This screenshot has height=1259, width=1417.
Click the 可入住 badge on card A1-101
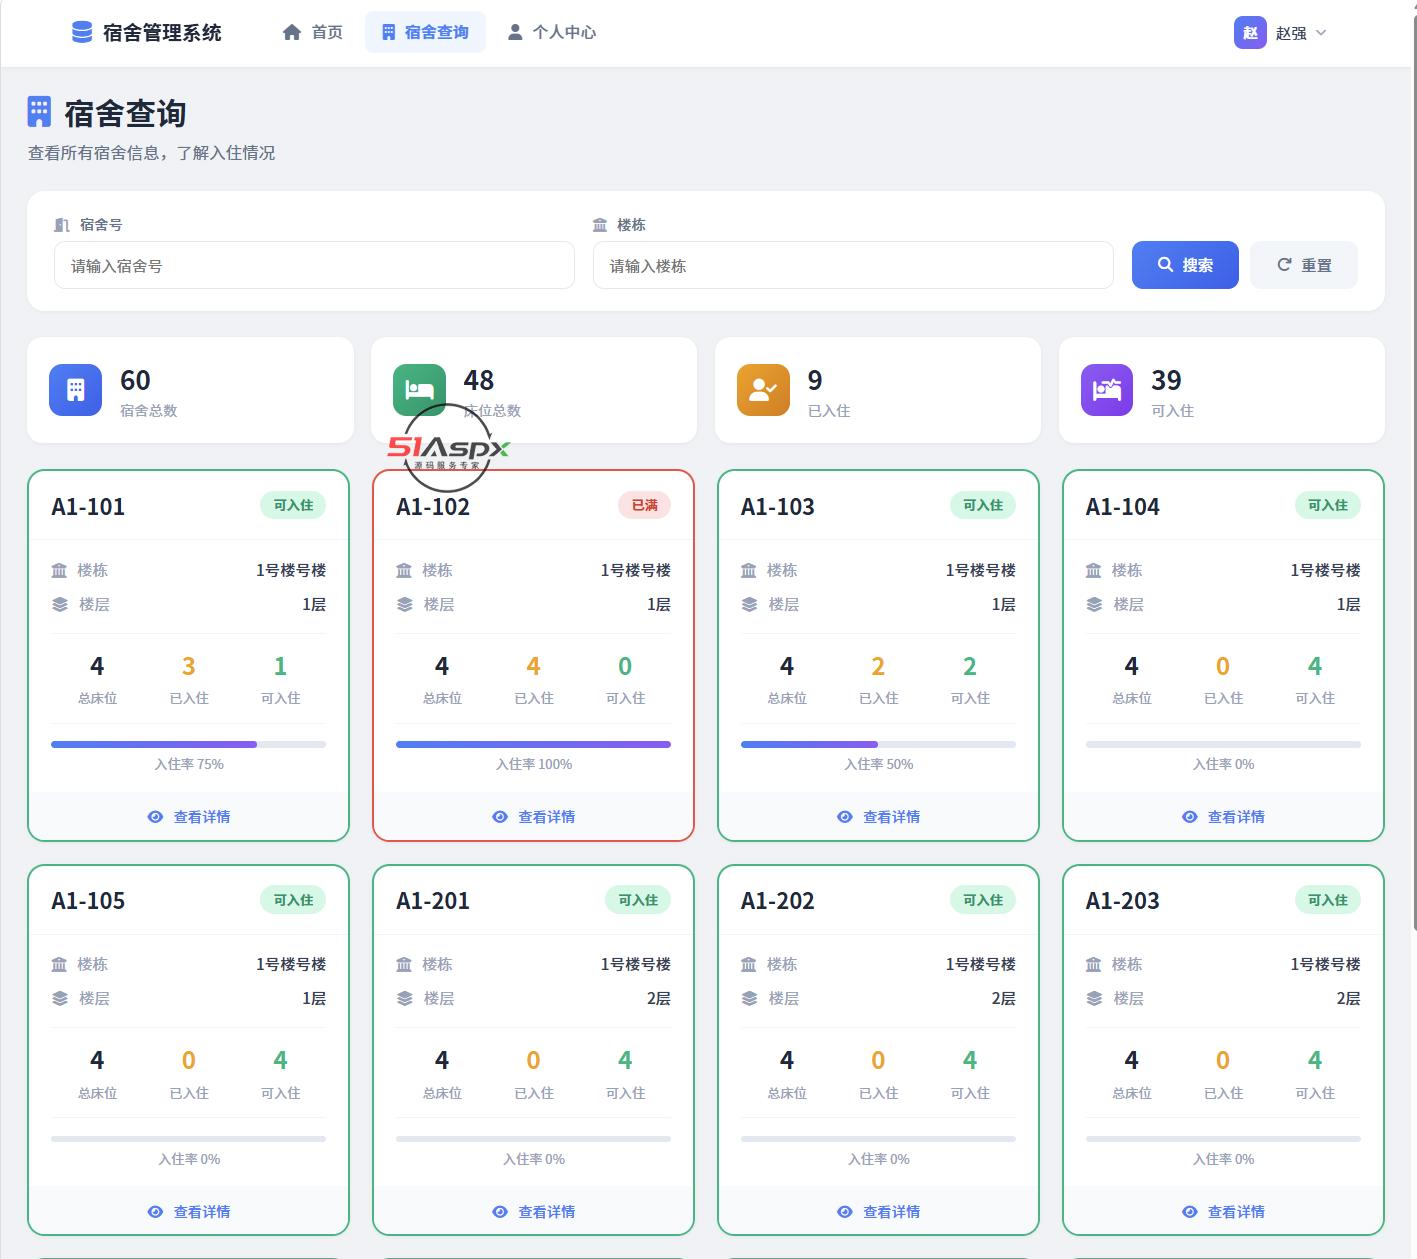pos(293,505)
